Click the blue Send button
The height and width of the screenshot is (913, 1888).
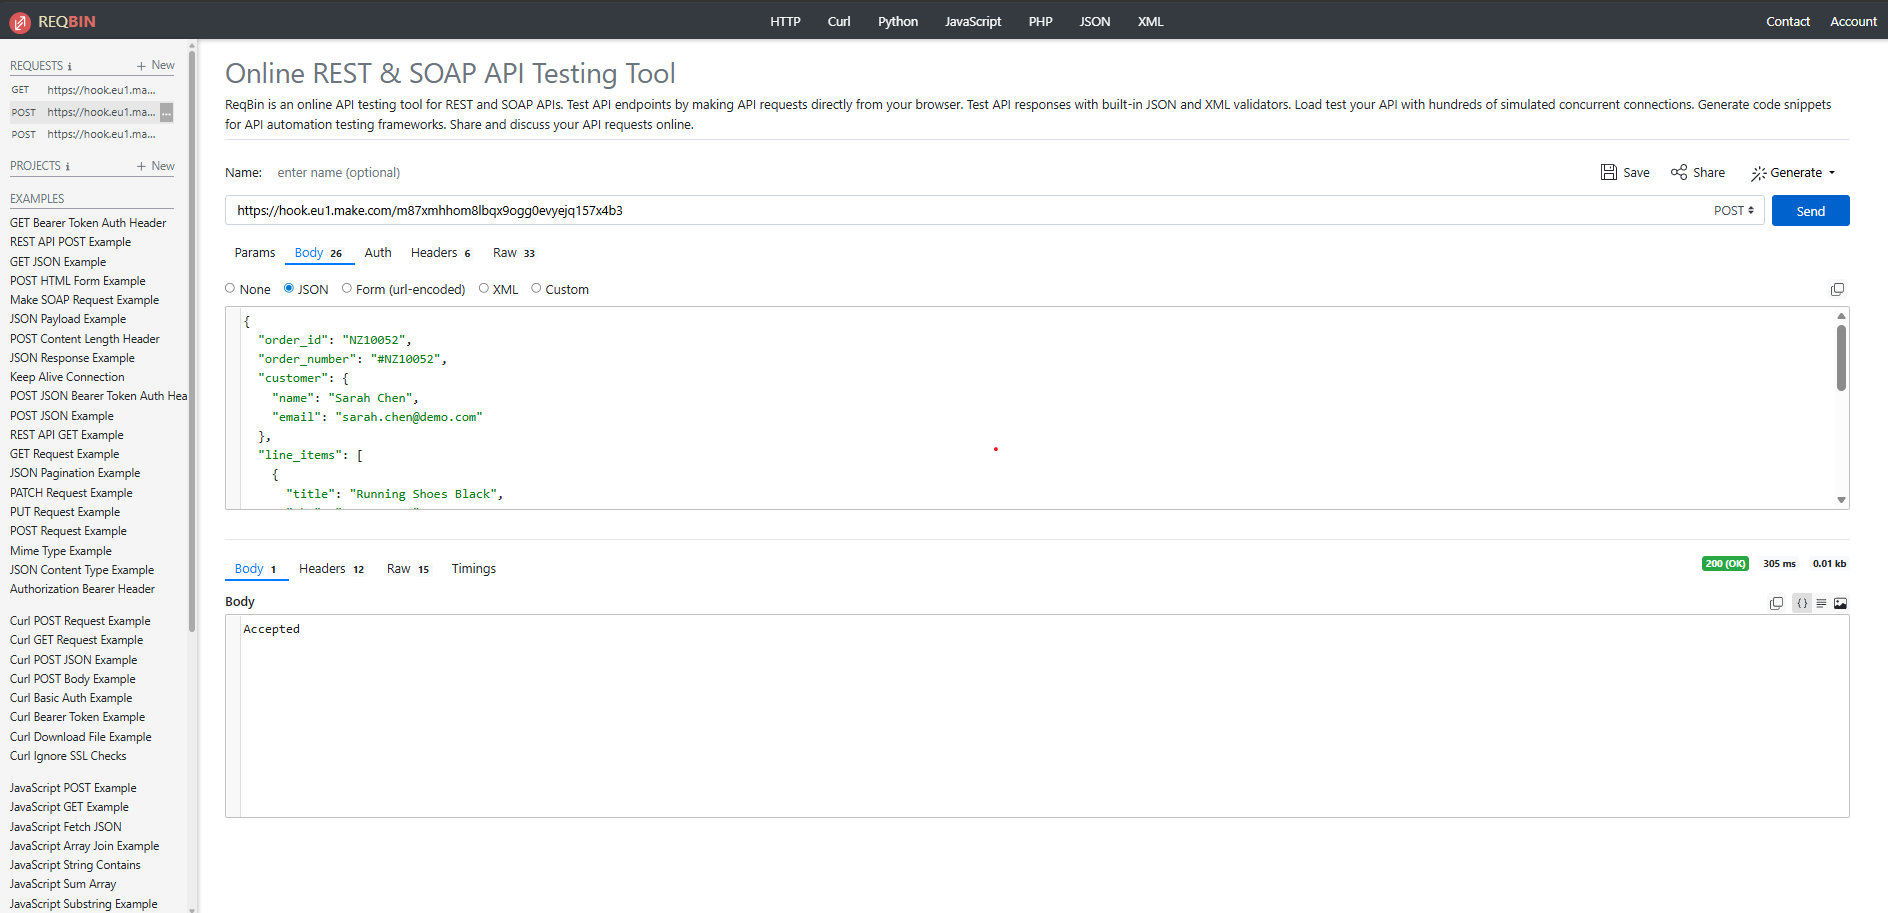1810,211
